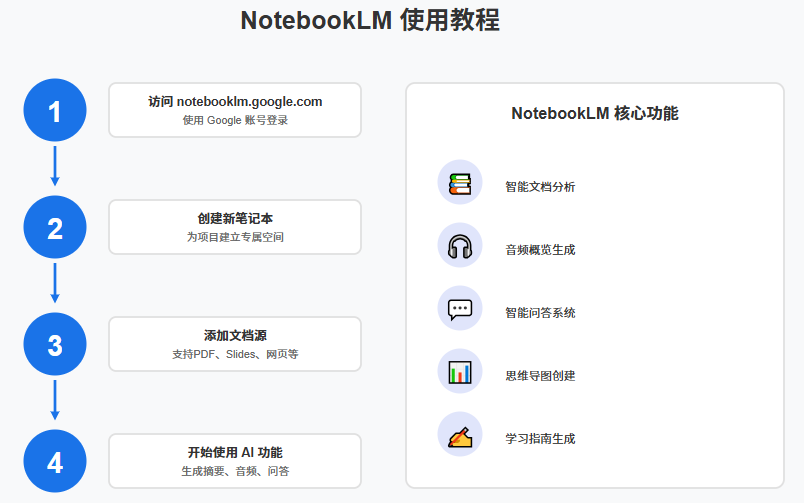Click the 支持PDF、Slides、网页等 subtitle
Image resolution: width=804 pixels, height=503 pixels.
coord(235,354)
